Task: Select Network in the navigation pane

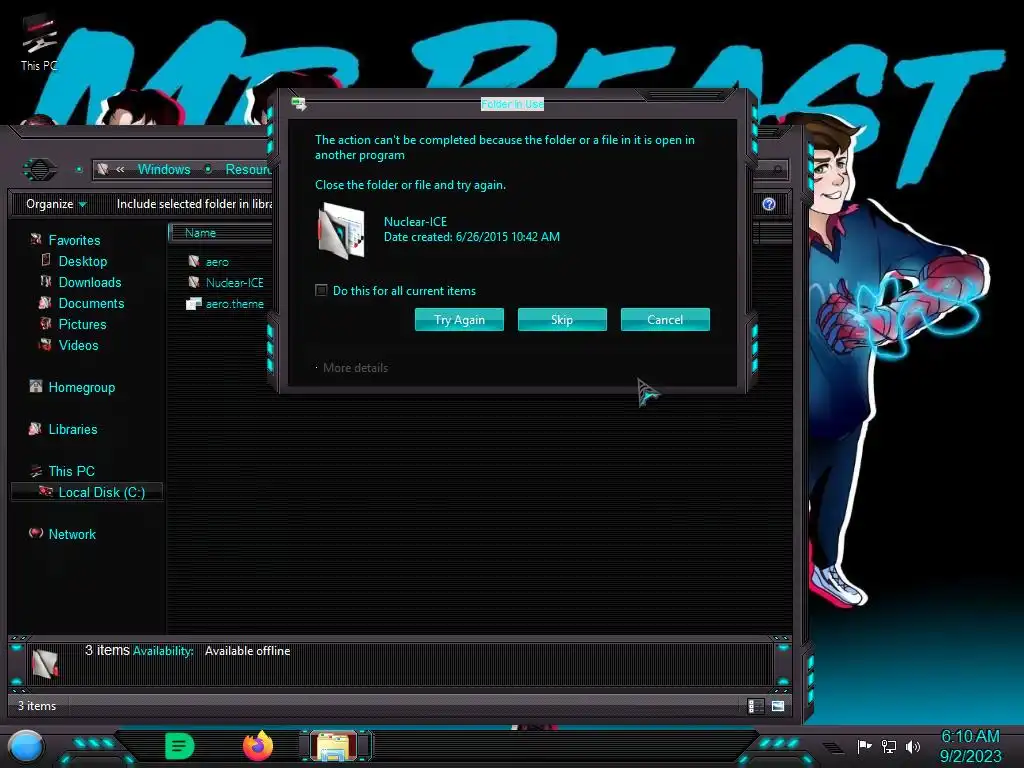Action: (x=72, y=534)
